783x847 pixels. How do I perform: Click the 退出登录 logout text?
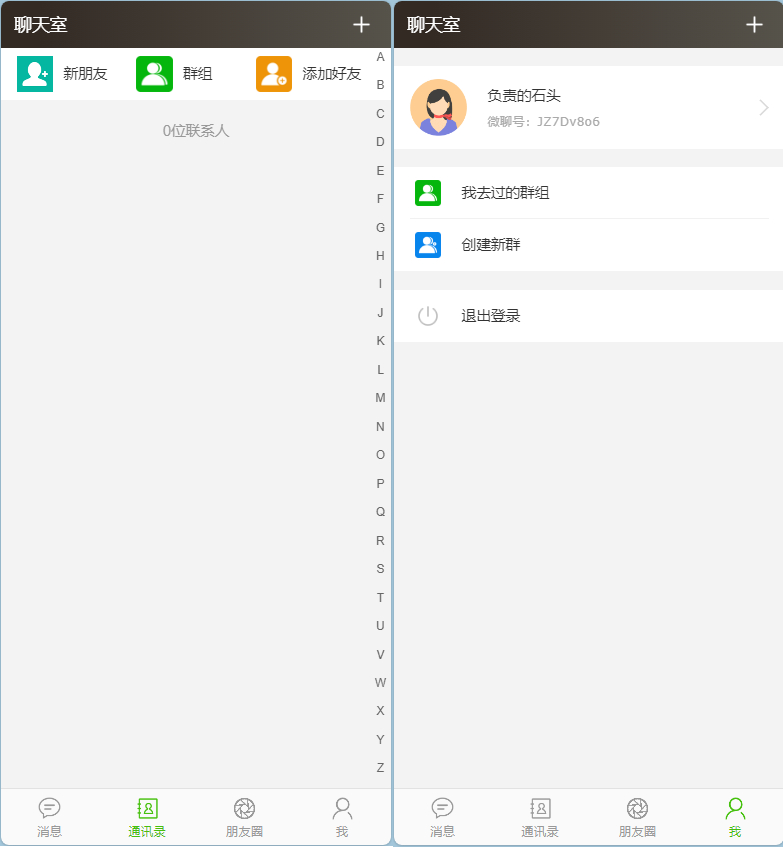click(x=491, y=316)
